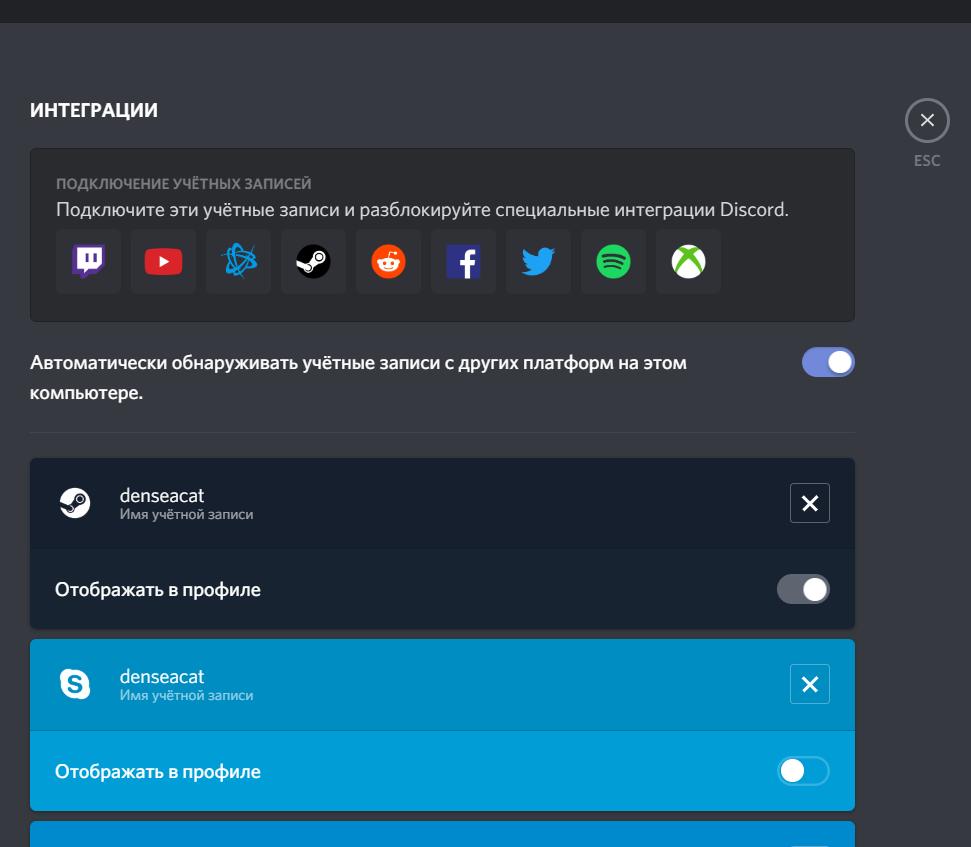Click the 'Автоматически обнаруживать учётные записи' text
Viewport: 971px width, 847px height.
coord(358,377)
